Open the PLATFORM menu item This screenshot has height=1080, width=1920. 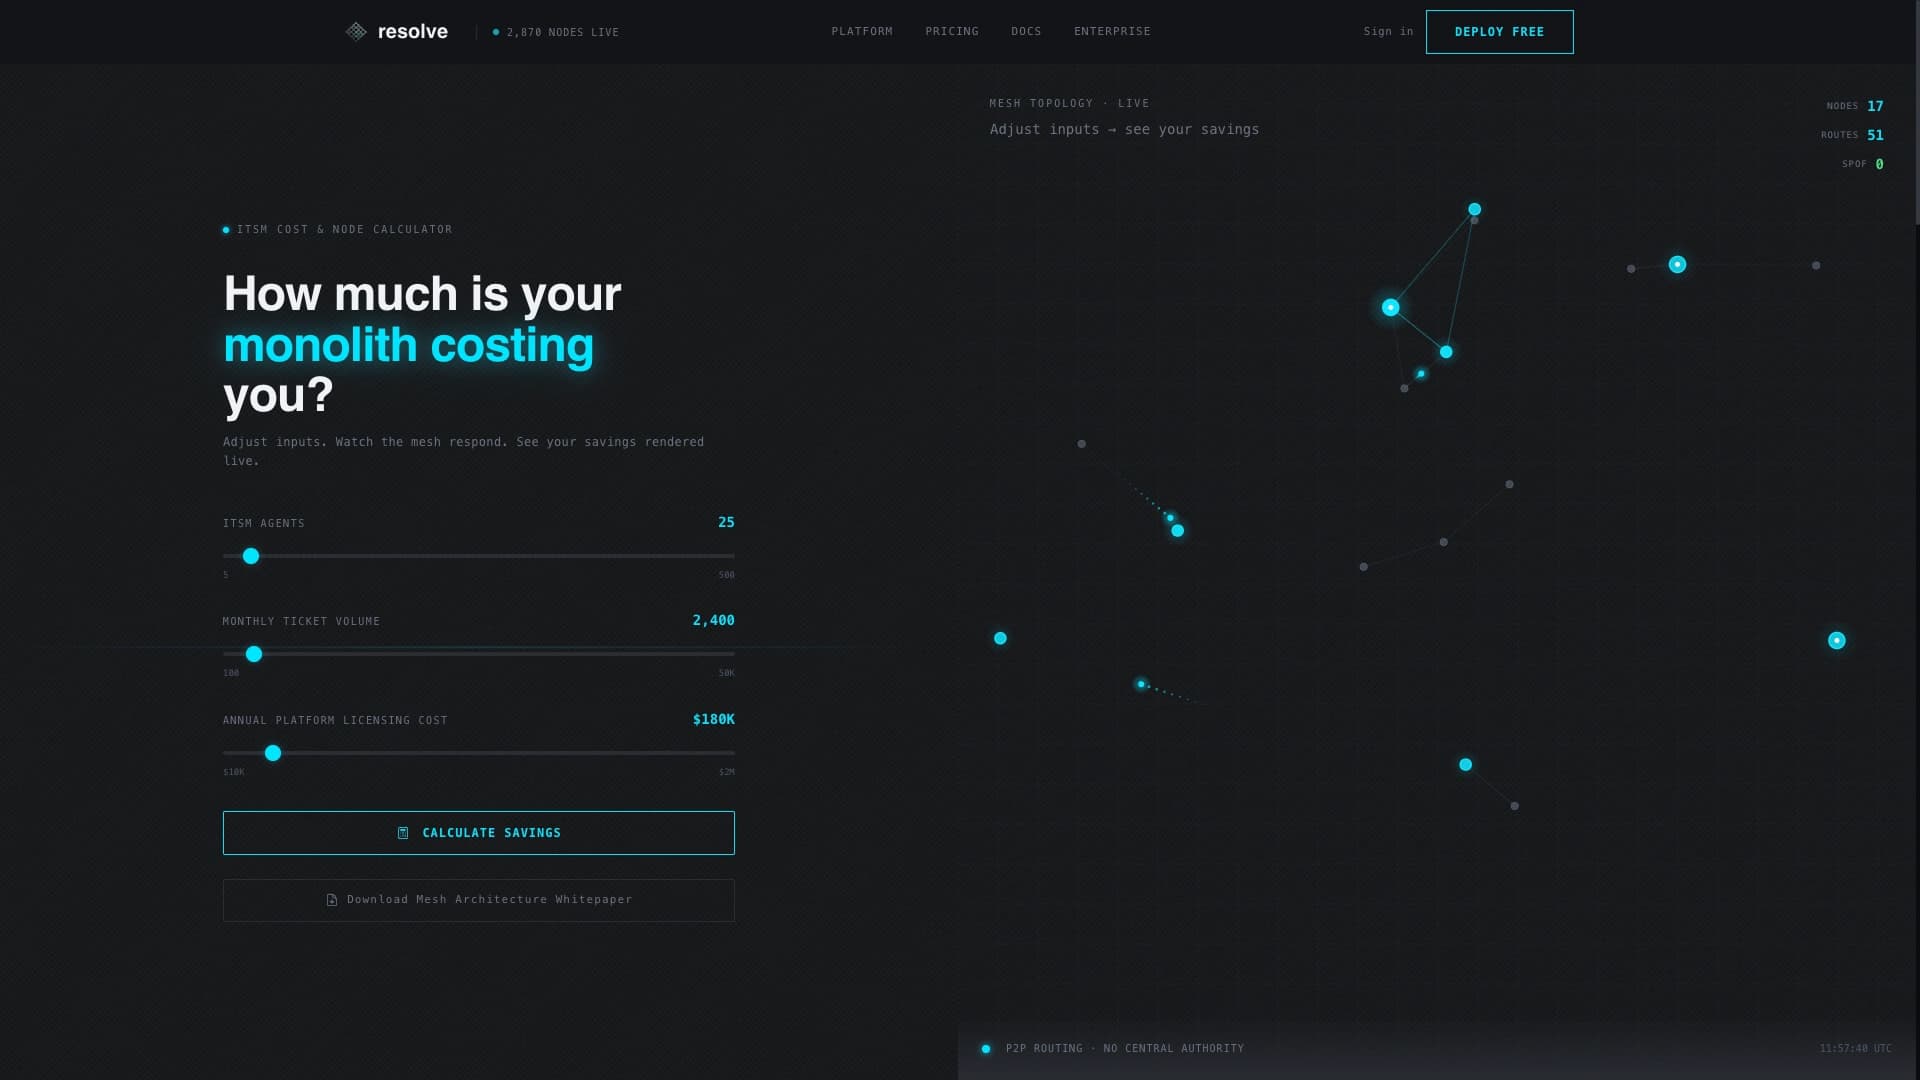(862, 32)
